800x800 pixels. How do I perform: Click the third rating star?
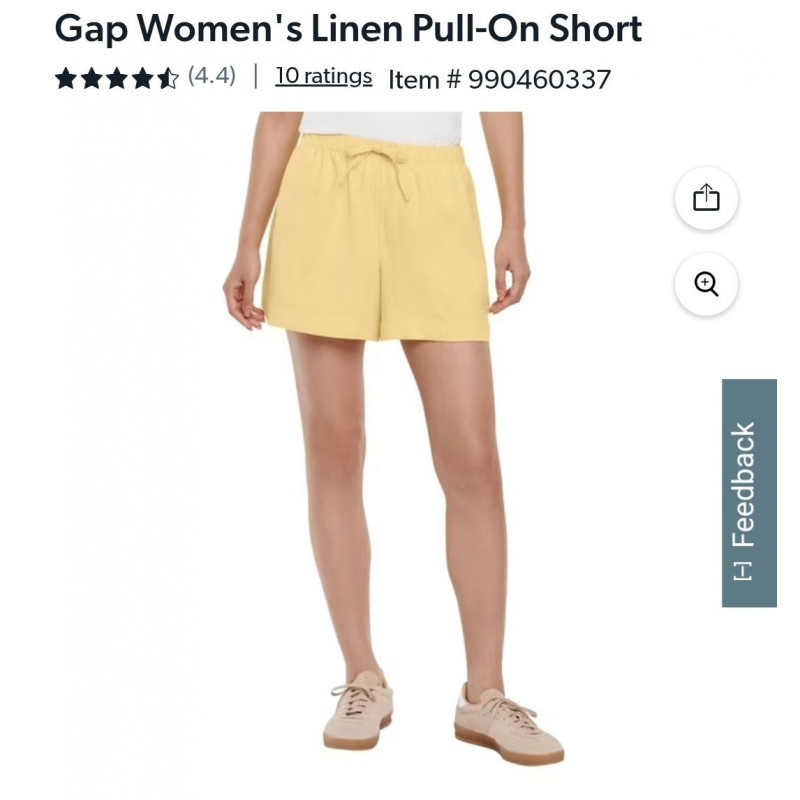pos(117,79)
